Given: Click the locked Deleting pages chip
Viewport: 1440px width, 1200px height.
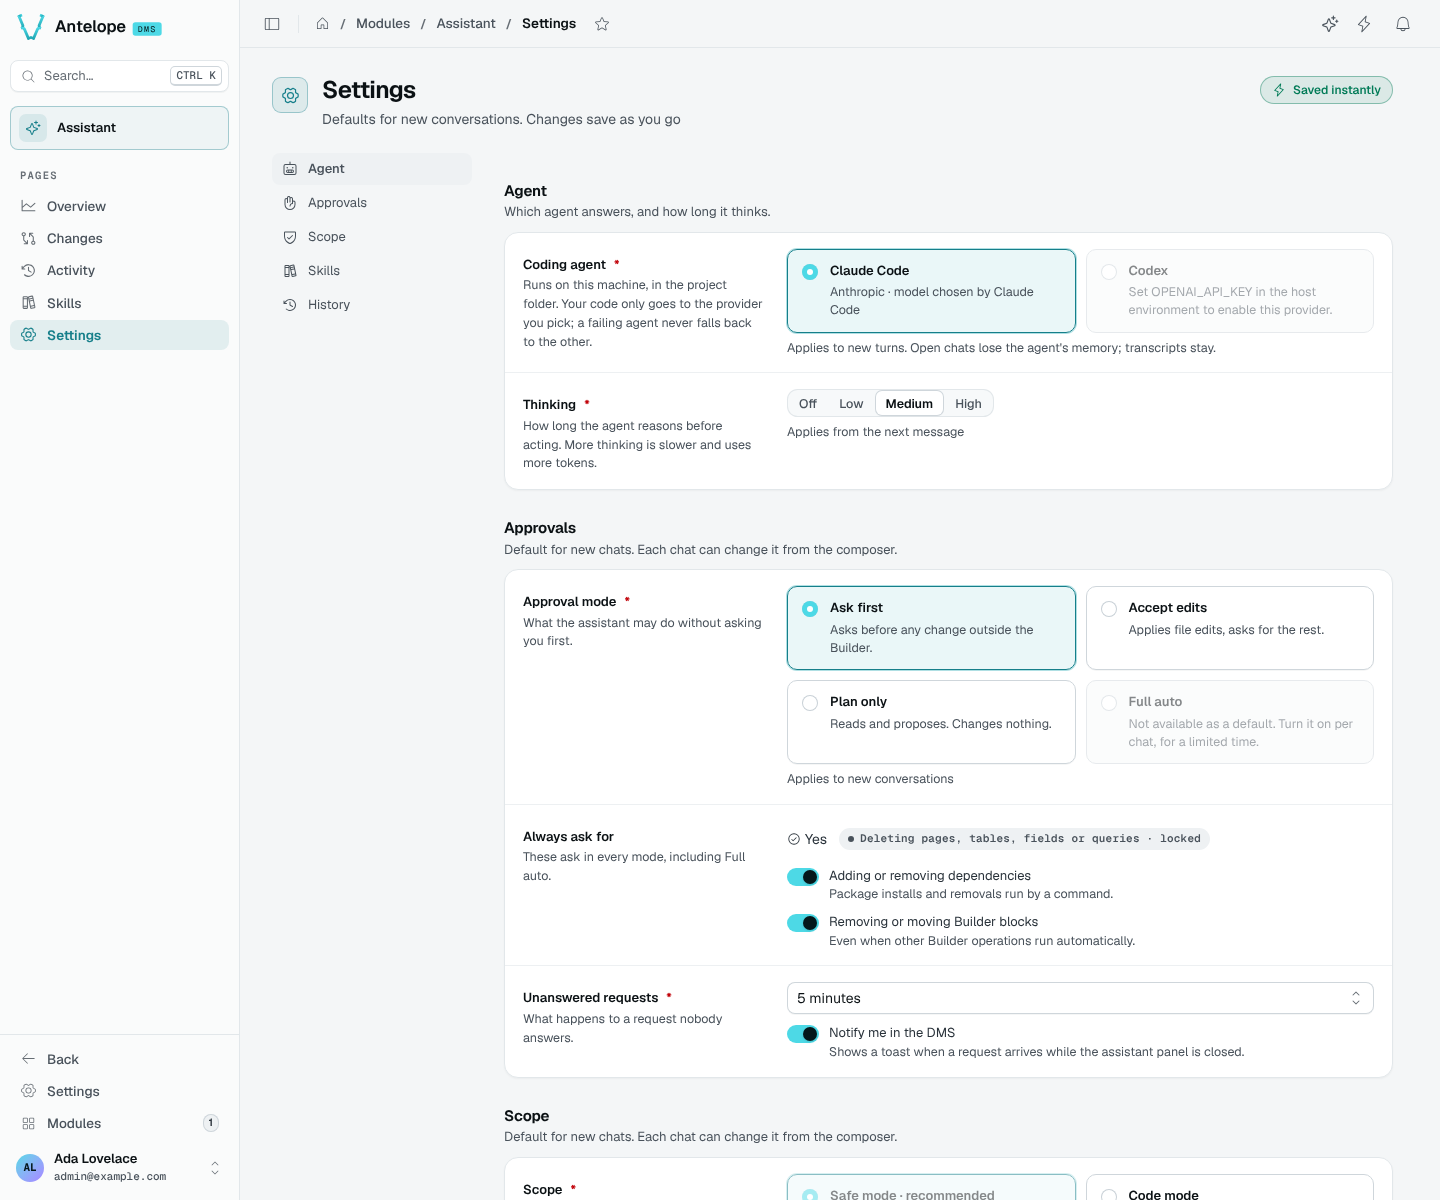Looking at the screenshot, I should [1024, 839].
